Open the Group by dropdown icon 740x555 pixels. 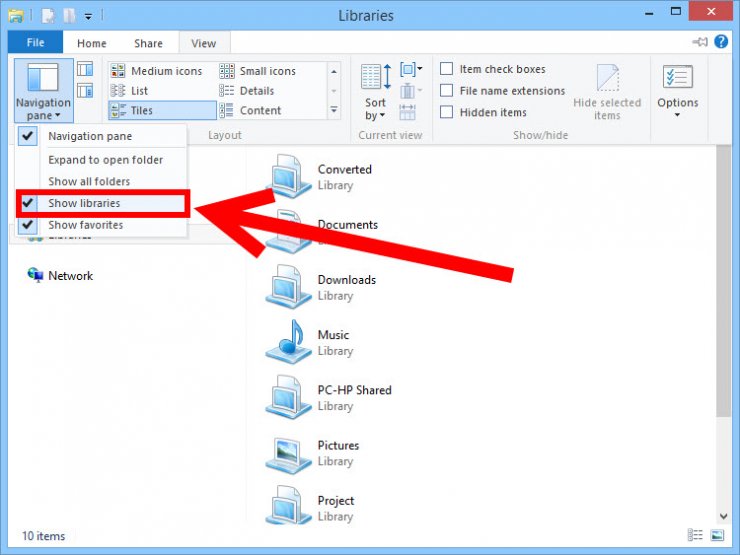pos(411,69)
